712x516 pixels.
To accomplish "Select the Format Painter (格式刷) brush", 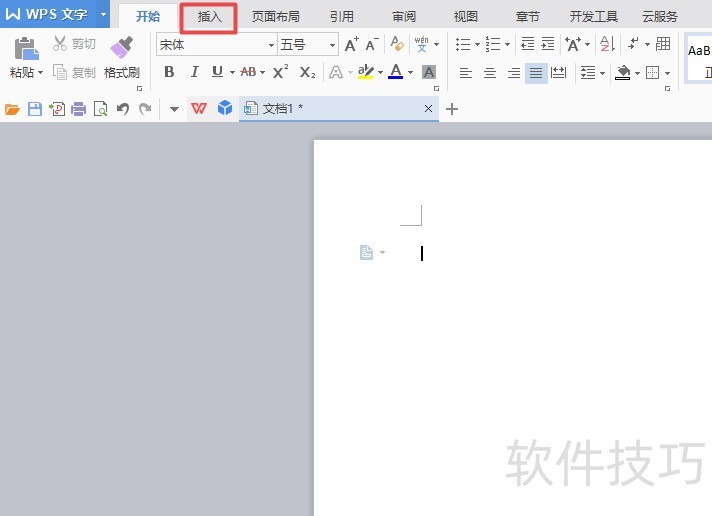I will (121, 58).
